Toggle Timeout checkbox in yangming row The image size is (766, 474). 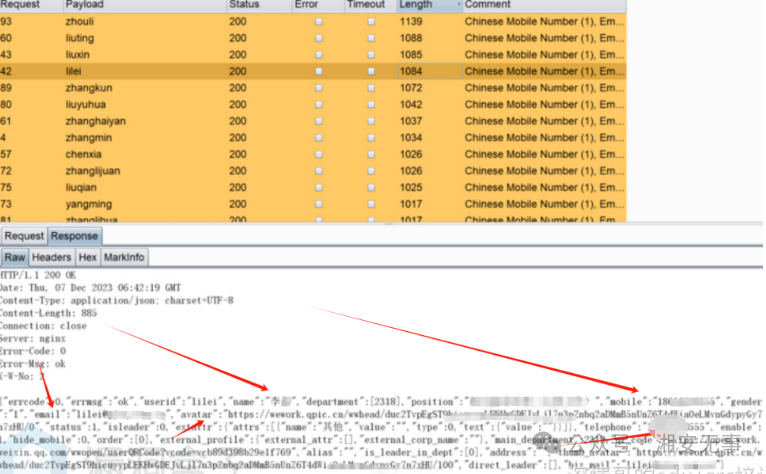coord(371,204)
